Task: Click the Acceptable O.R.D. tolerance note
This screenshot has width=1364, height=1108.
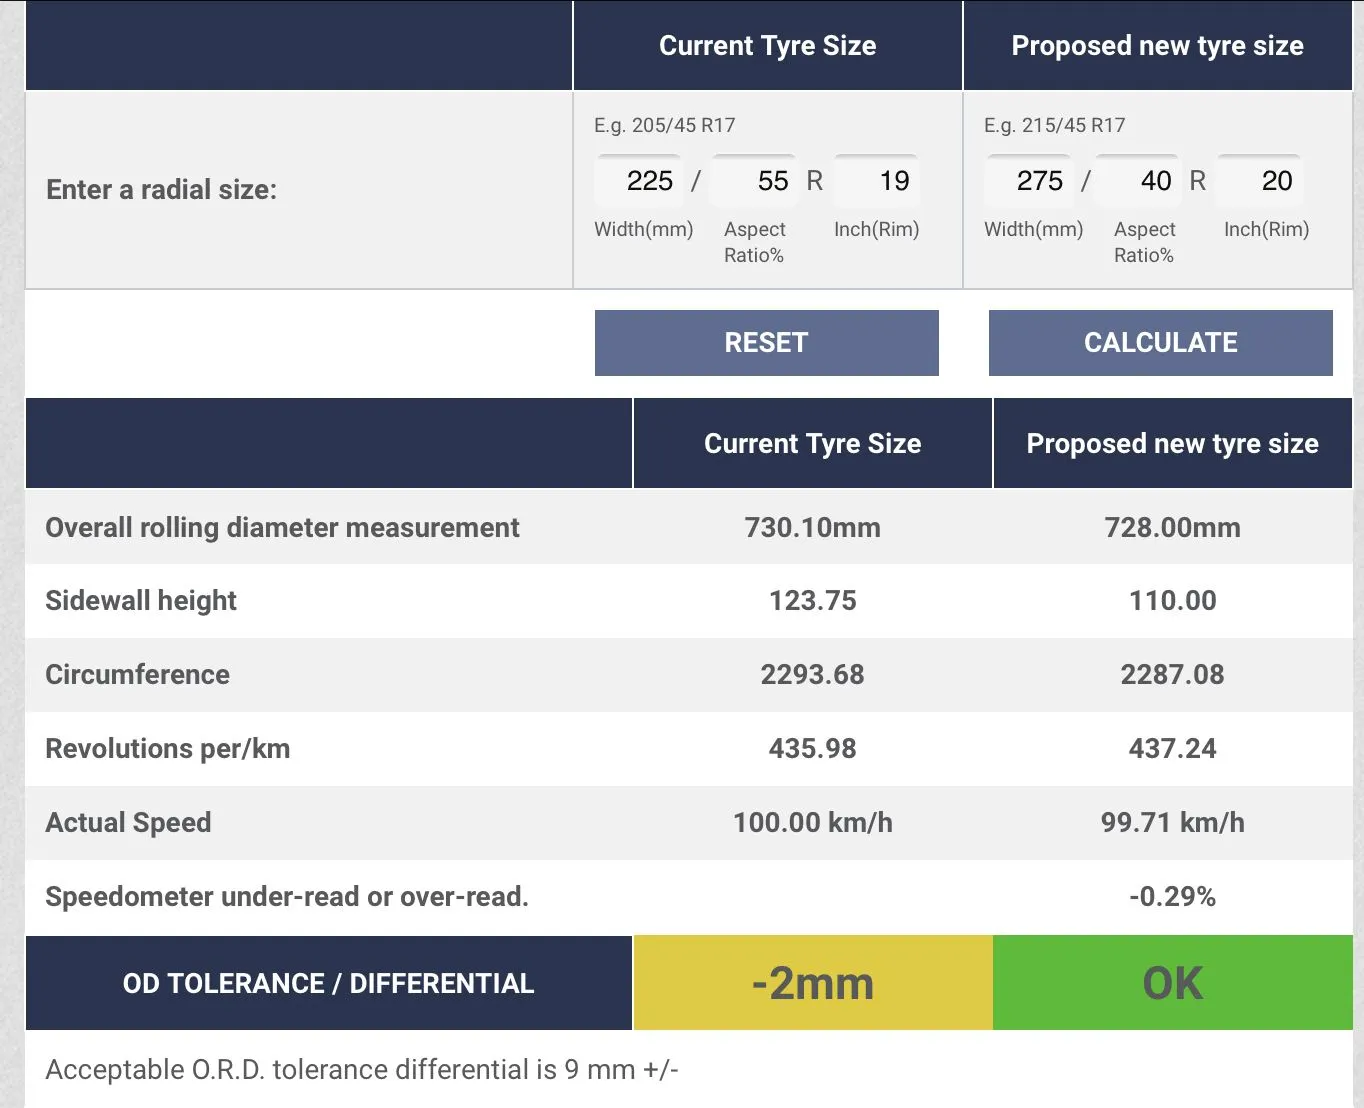Action: tap(361, 1070)
